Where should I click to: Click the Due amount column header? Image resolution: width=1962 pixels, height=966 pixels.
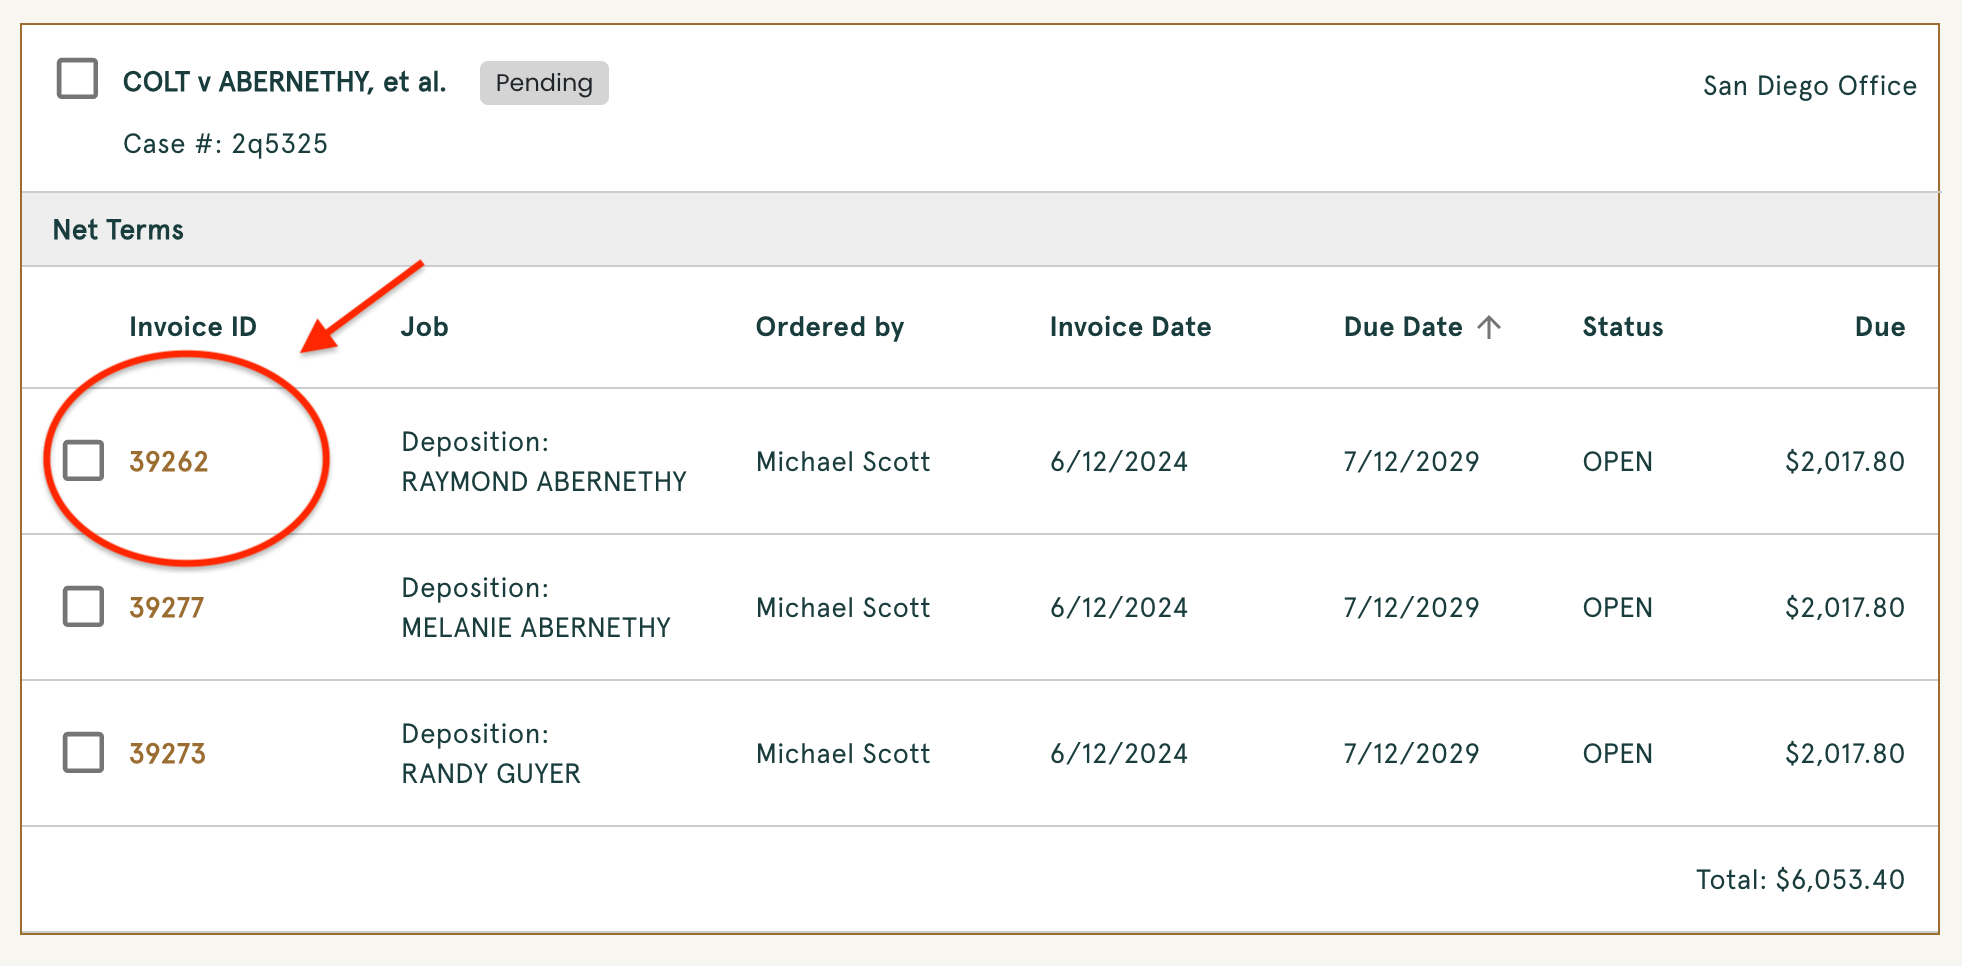pyautogui.click(x=1879, y=327)
